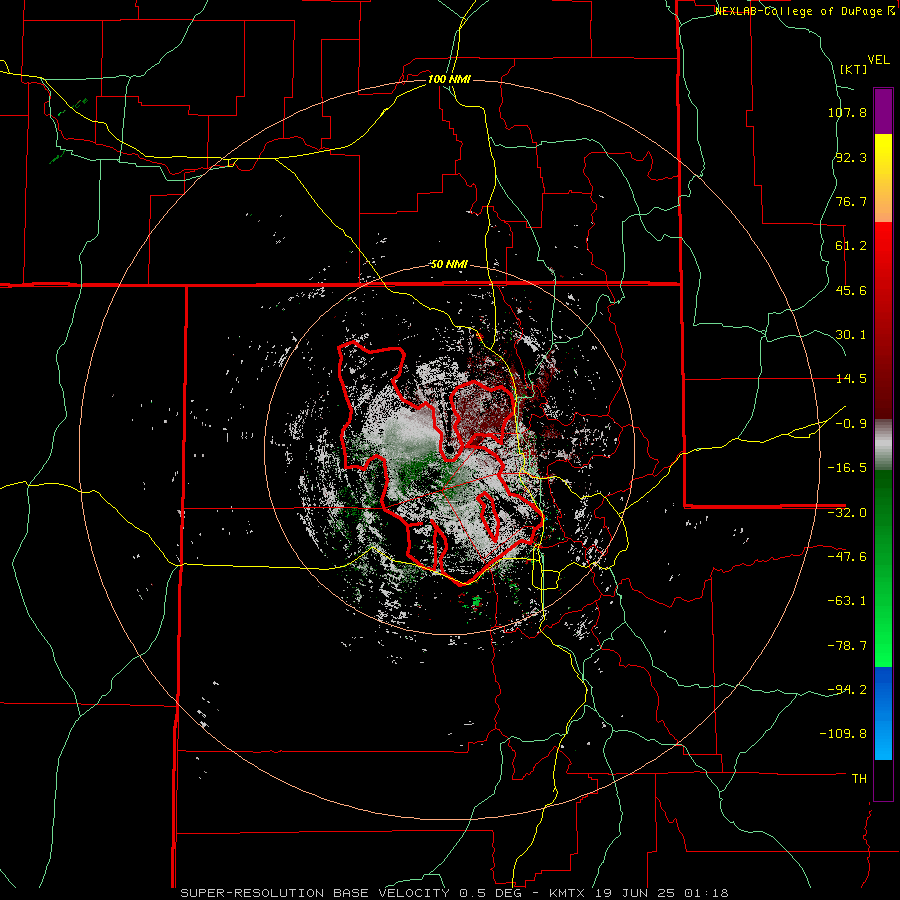This screenshot has width=900, height=900.
Task: Select the -47.6 scale value
Action: pos(847,557)
